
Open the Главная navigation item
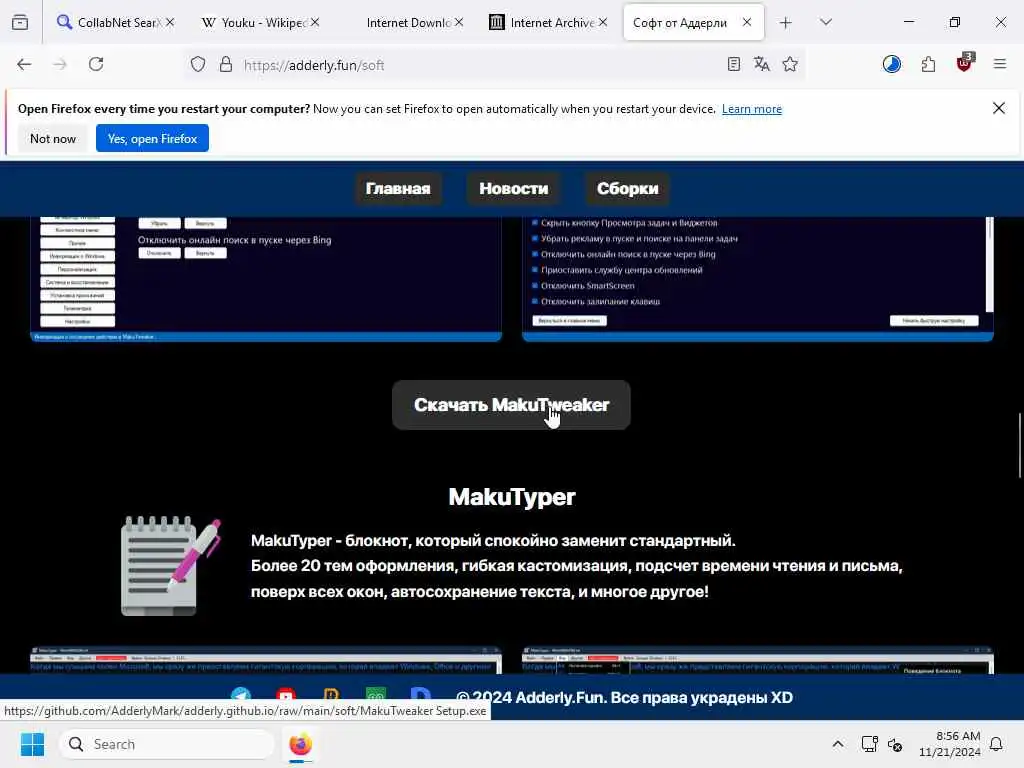click(x=398, y=189)
